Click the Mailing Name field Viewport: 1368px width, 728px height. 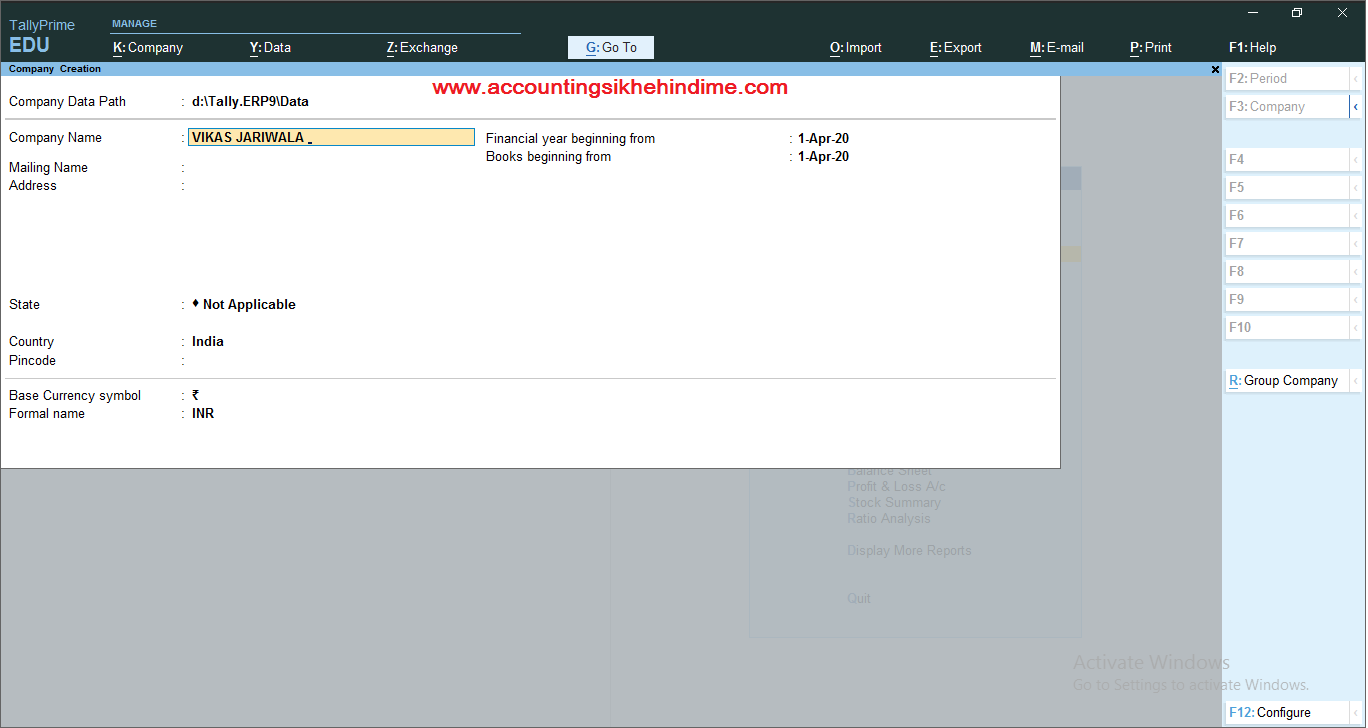331,168
